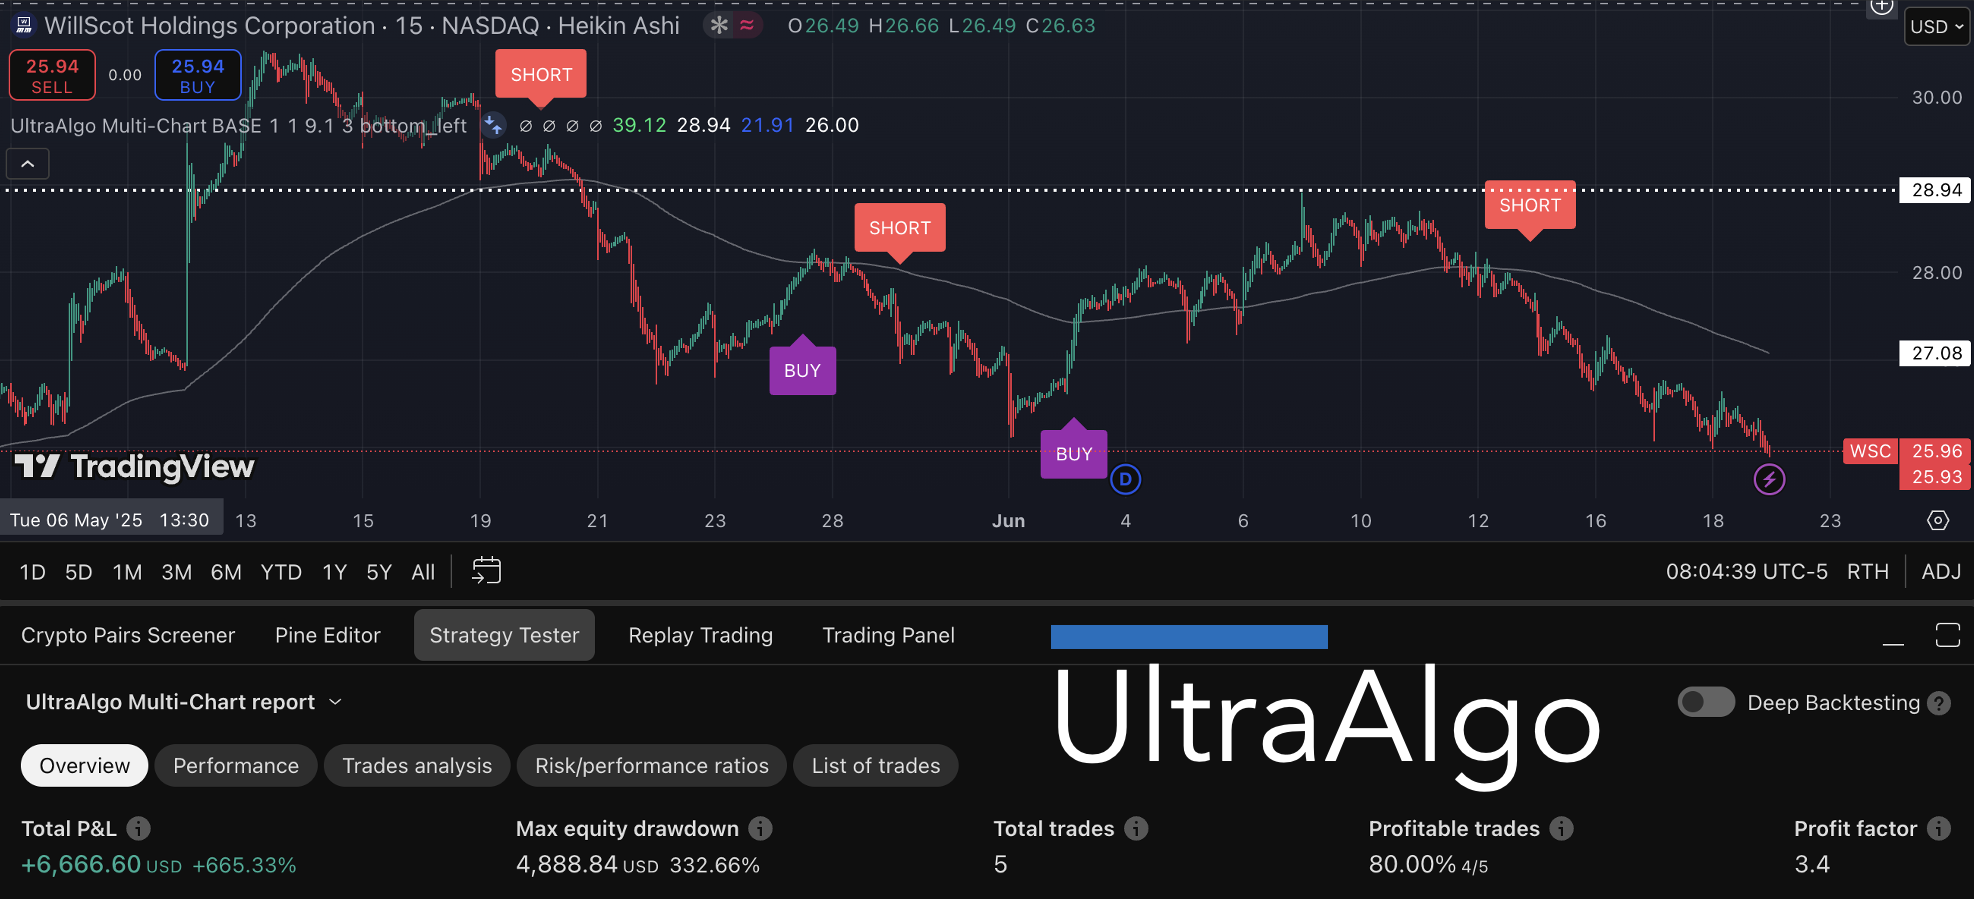Click the asterisk market status icon

(719, 25)
